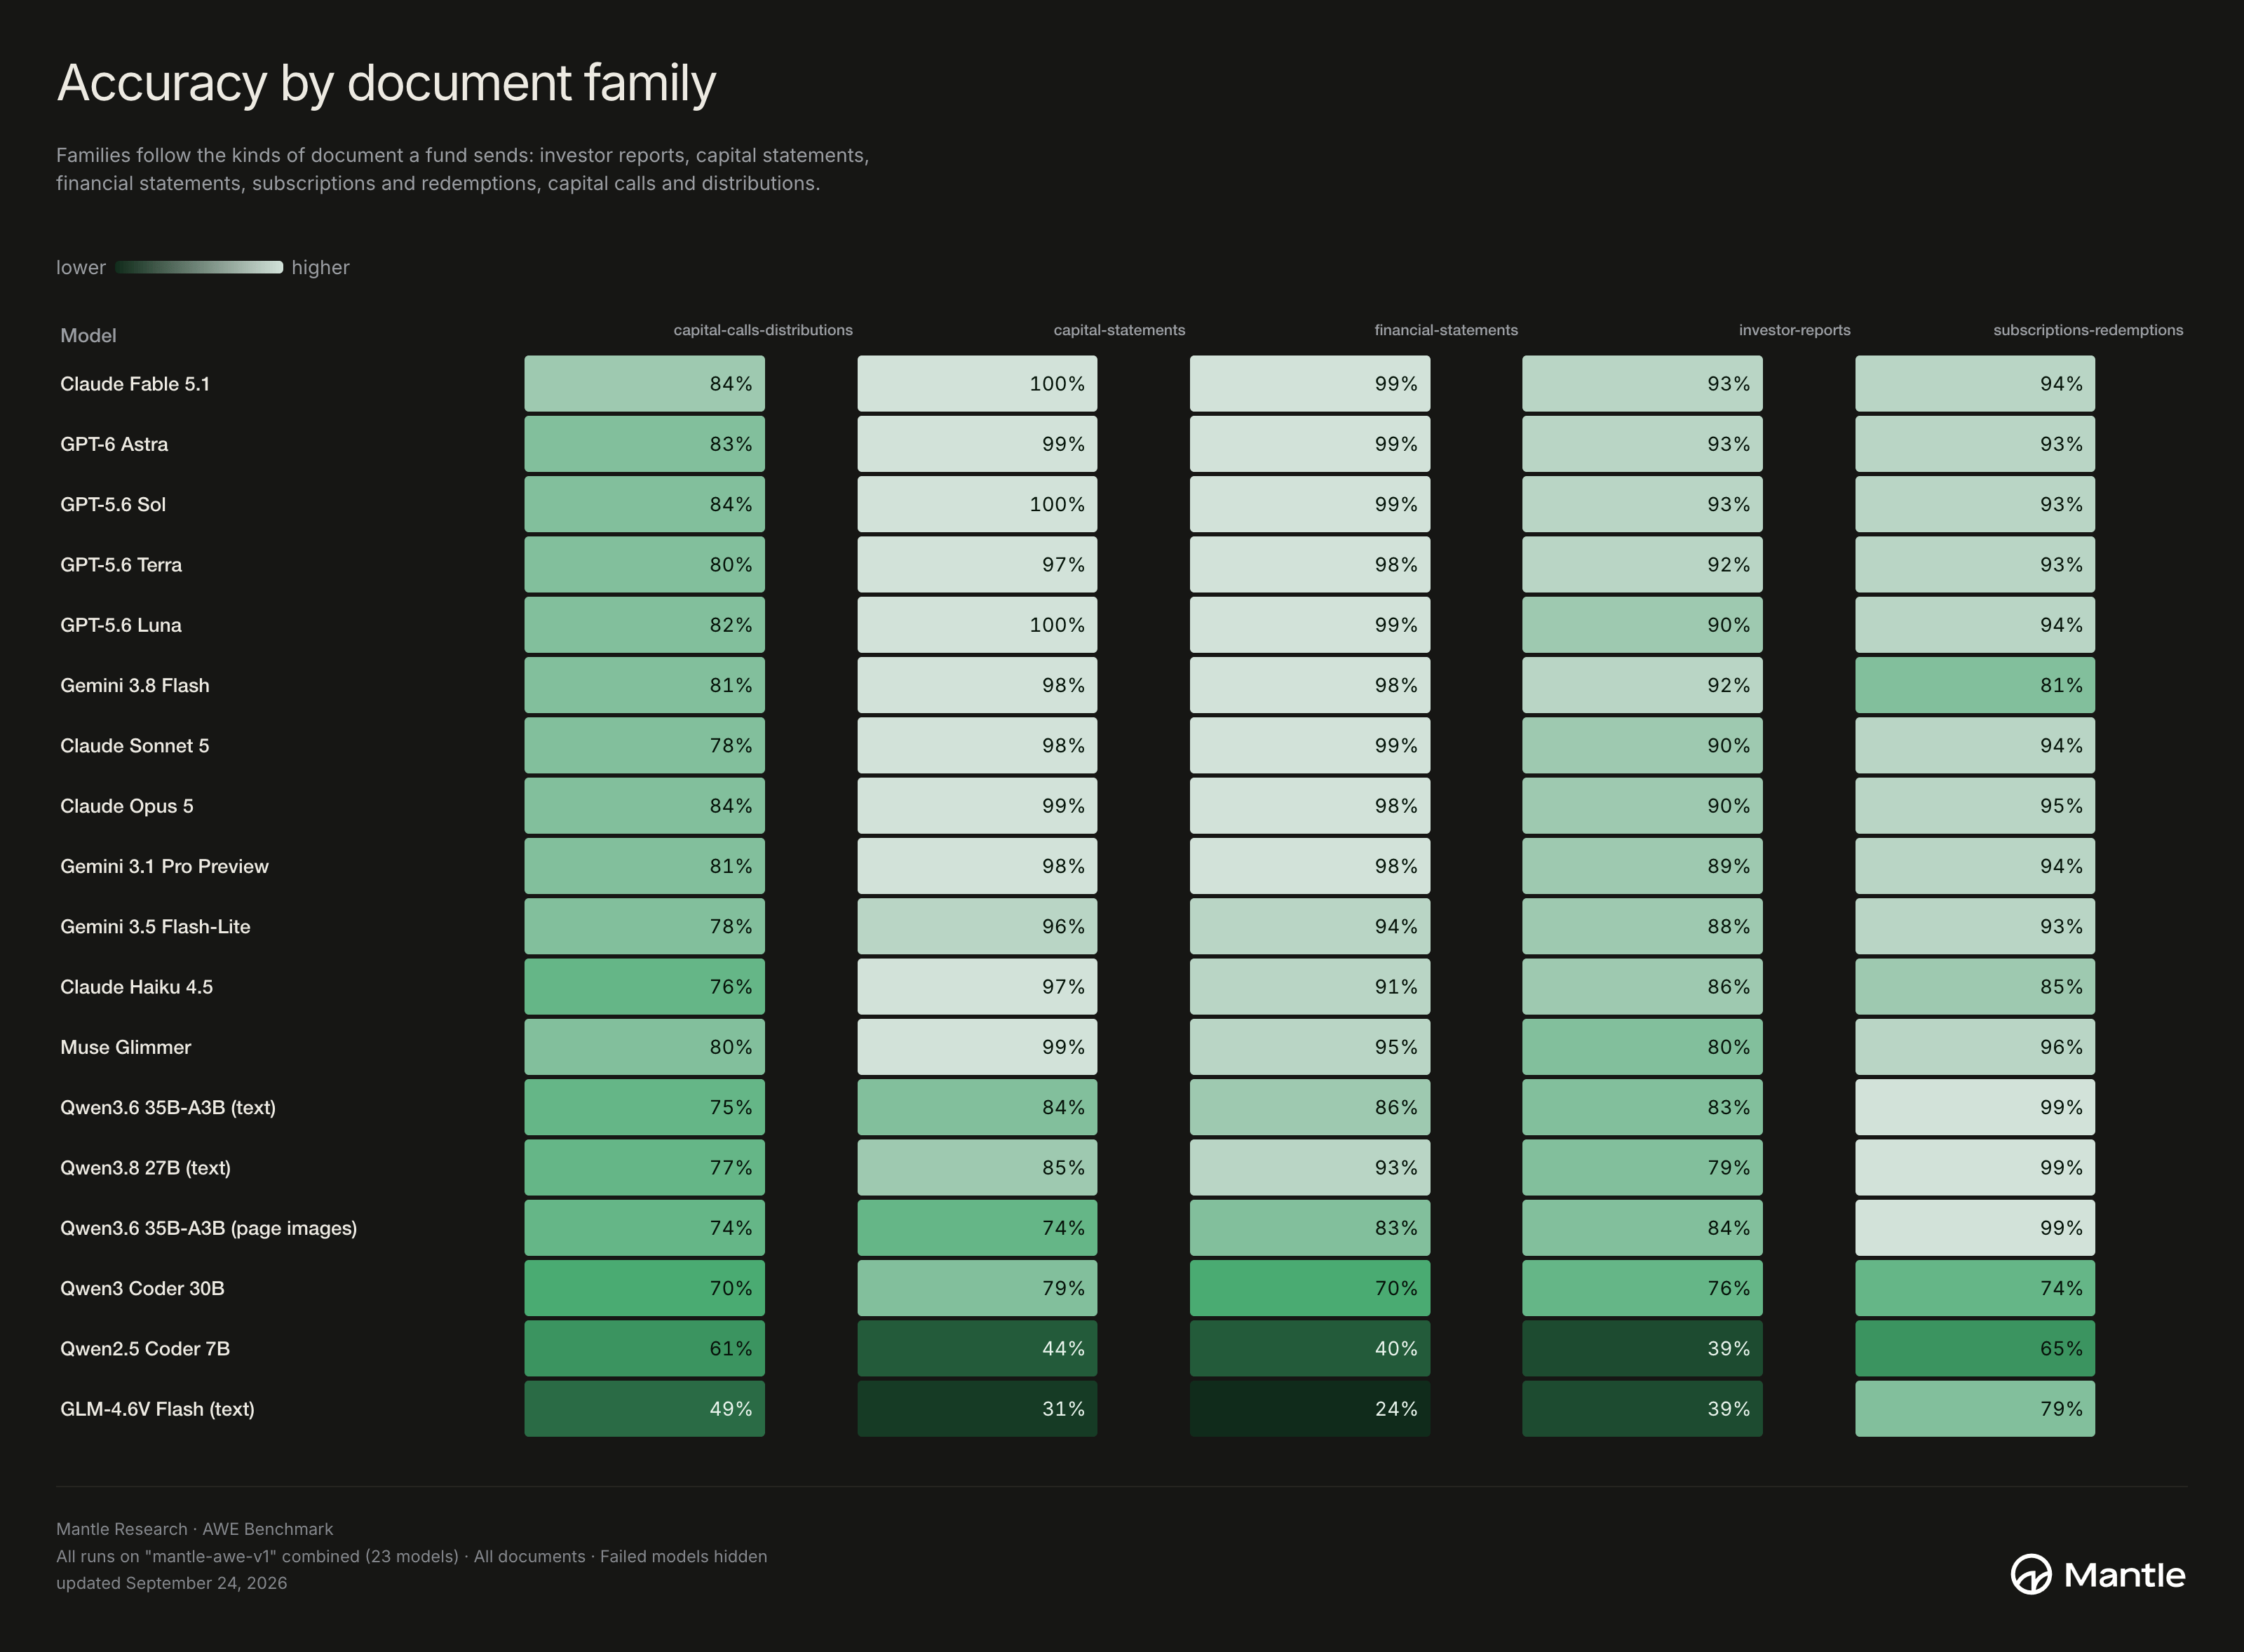This screenshot has height=1652, width=2244.
Task: Click the Qwen3.6 35B-A3B (page images) label
Action: tap(208, 1228)
